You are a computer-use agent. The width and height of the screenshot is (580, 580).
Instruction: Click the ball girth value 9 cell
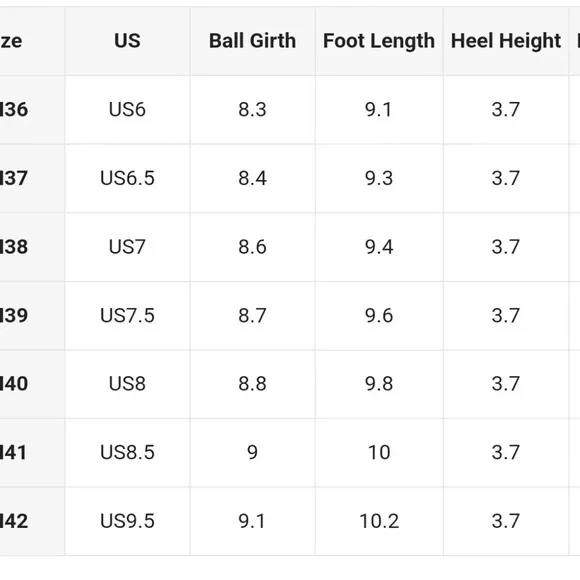click(x=253, y=452)
